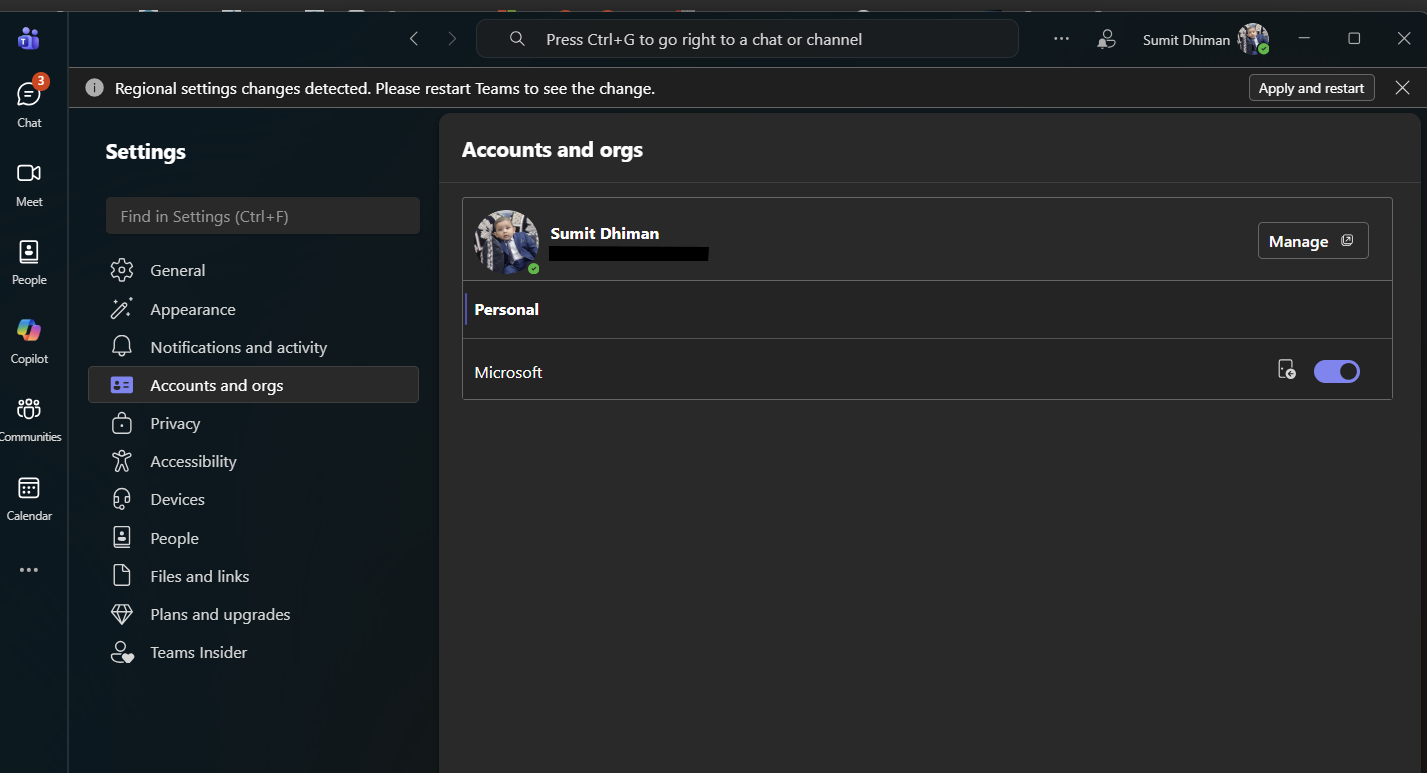This screenshot has height=773, width=1427.
Task: Click the notifications bell person icon
Action: pos(1106,39)
